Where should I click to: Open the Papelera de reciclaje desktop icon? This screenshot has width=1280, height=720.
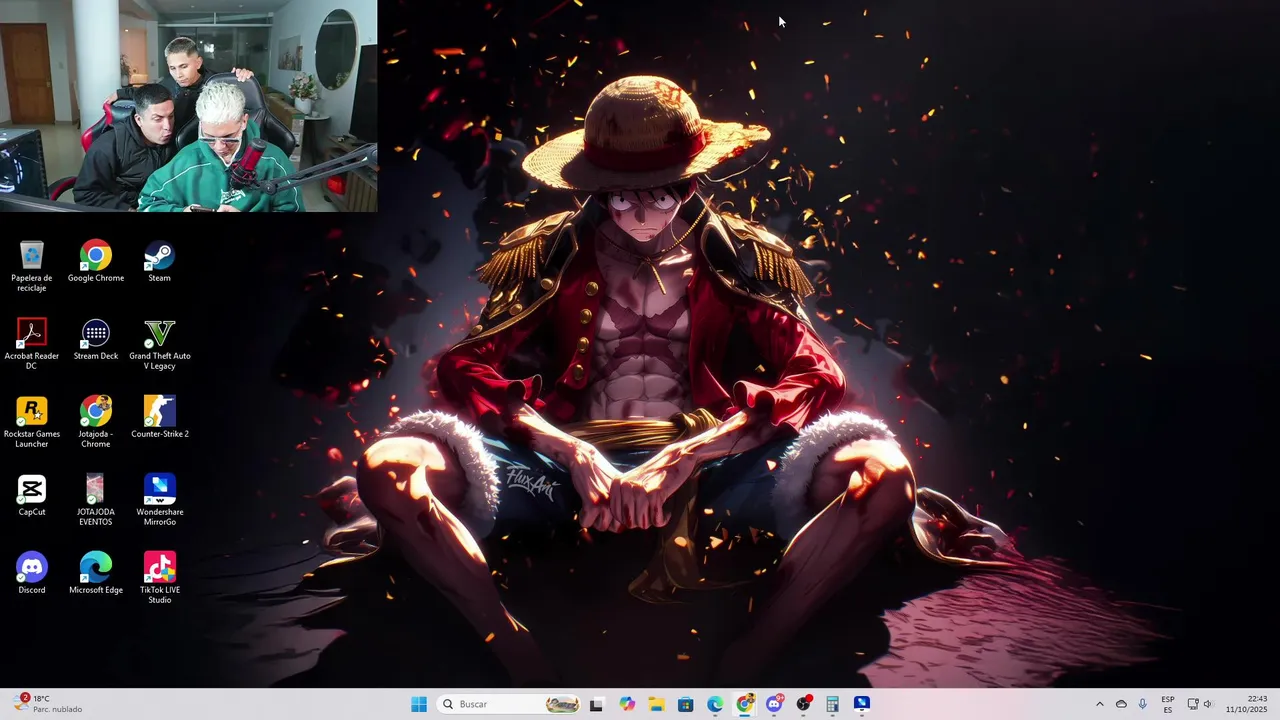tap(32, 265)
